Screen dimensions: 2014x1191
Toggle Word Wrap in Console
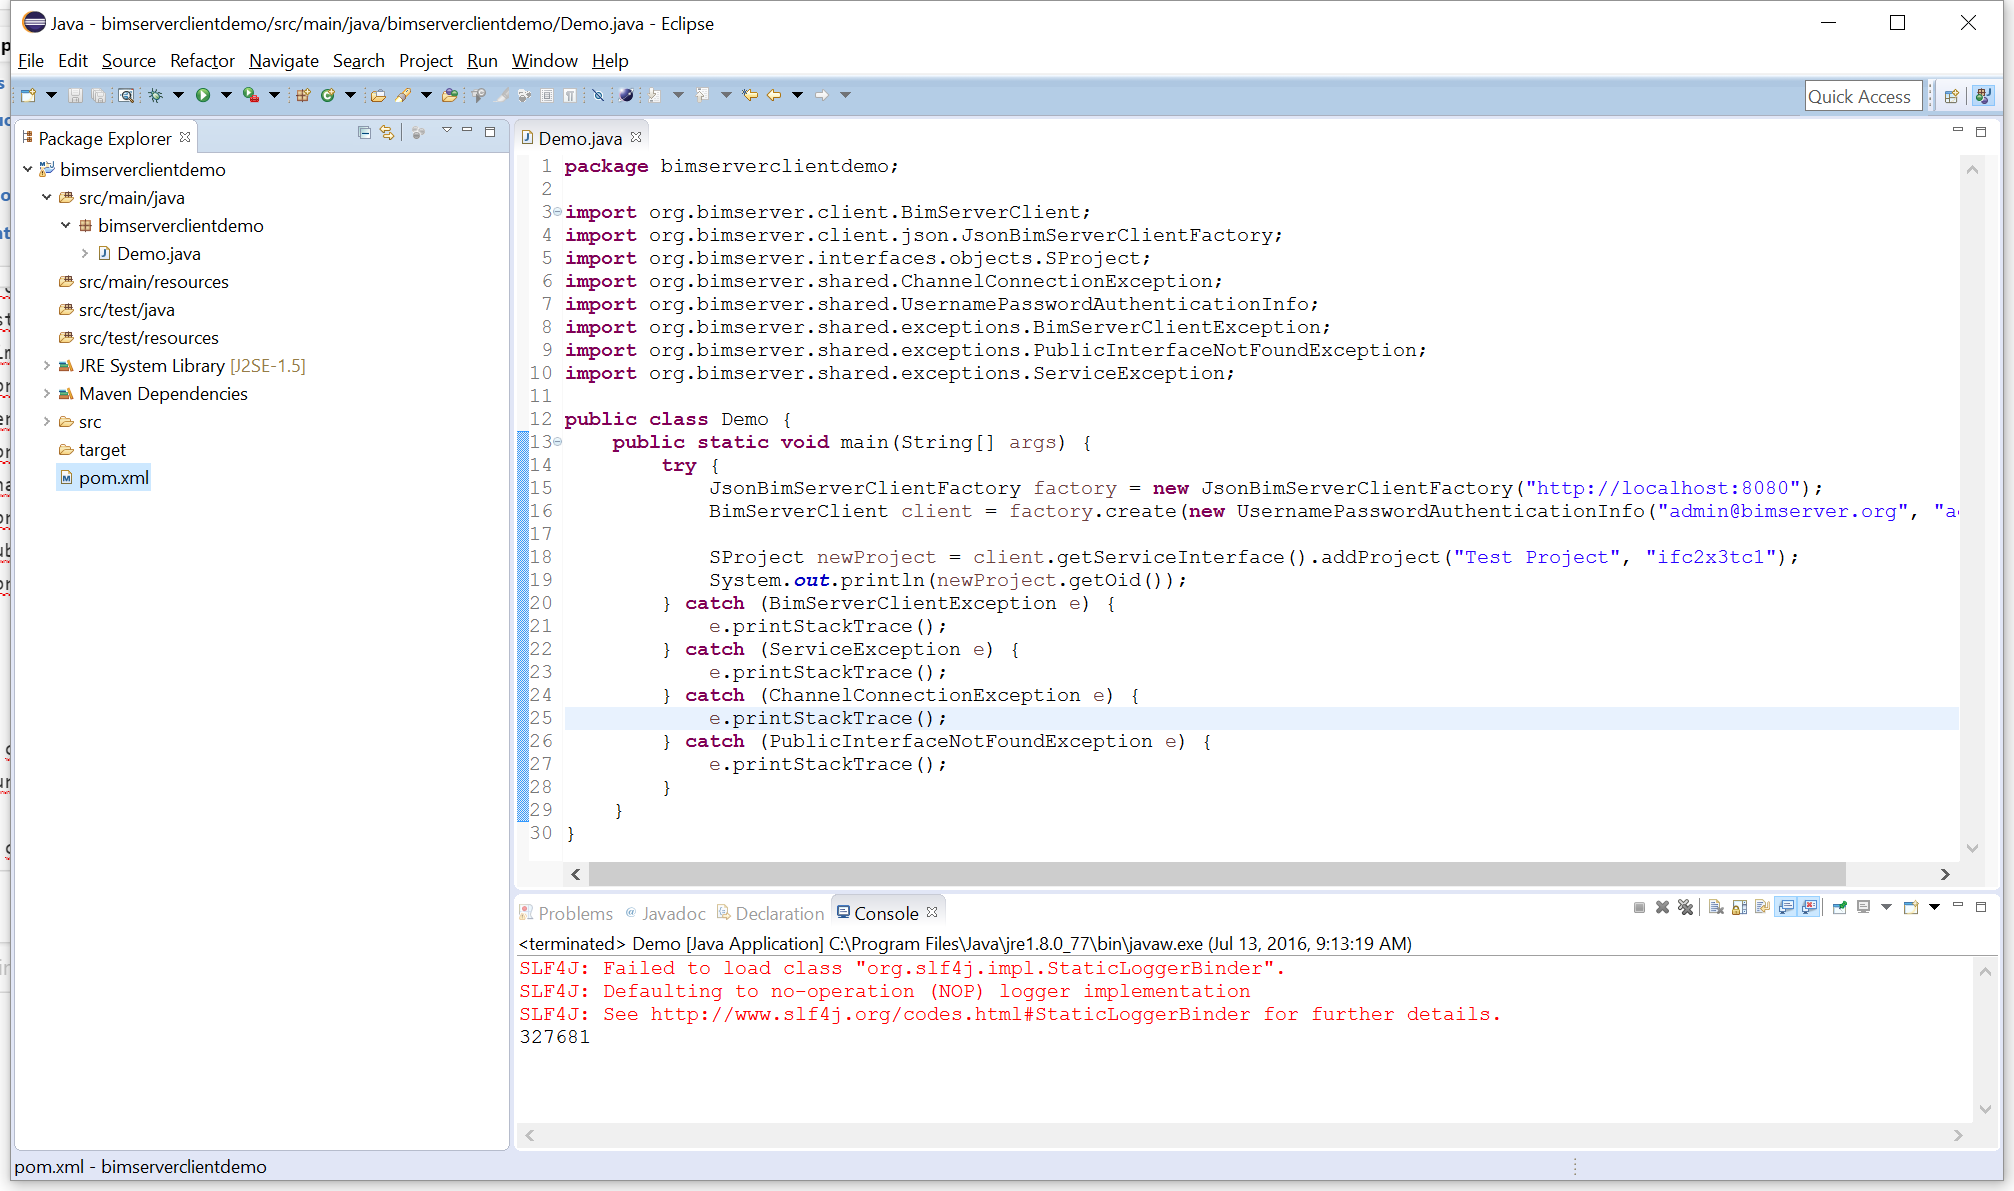[1762, 907]
